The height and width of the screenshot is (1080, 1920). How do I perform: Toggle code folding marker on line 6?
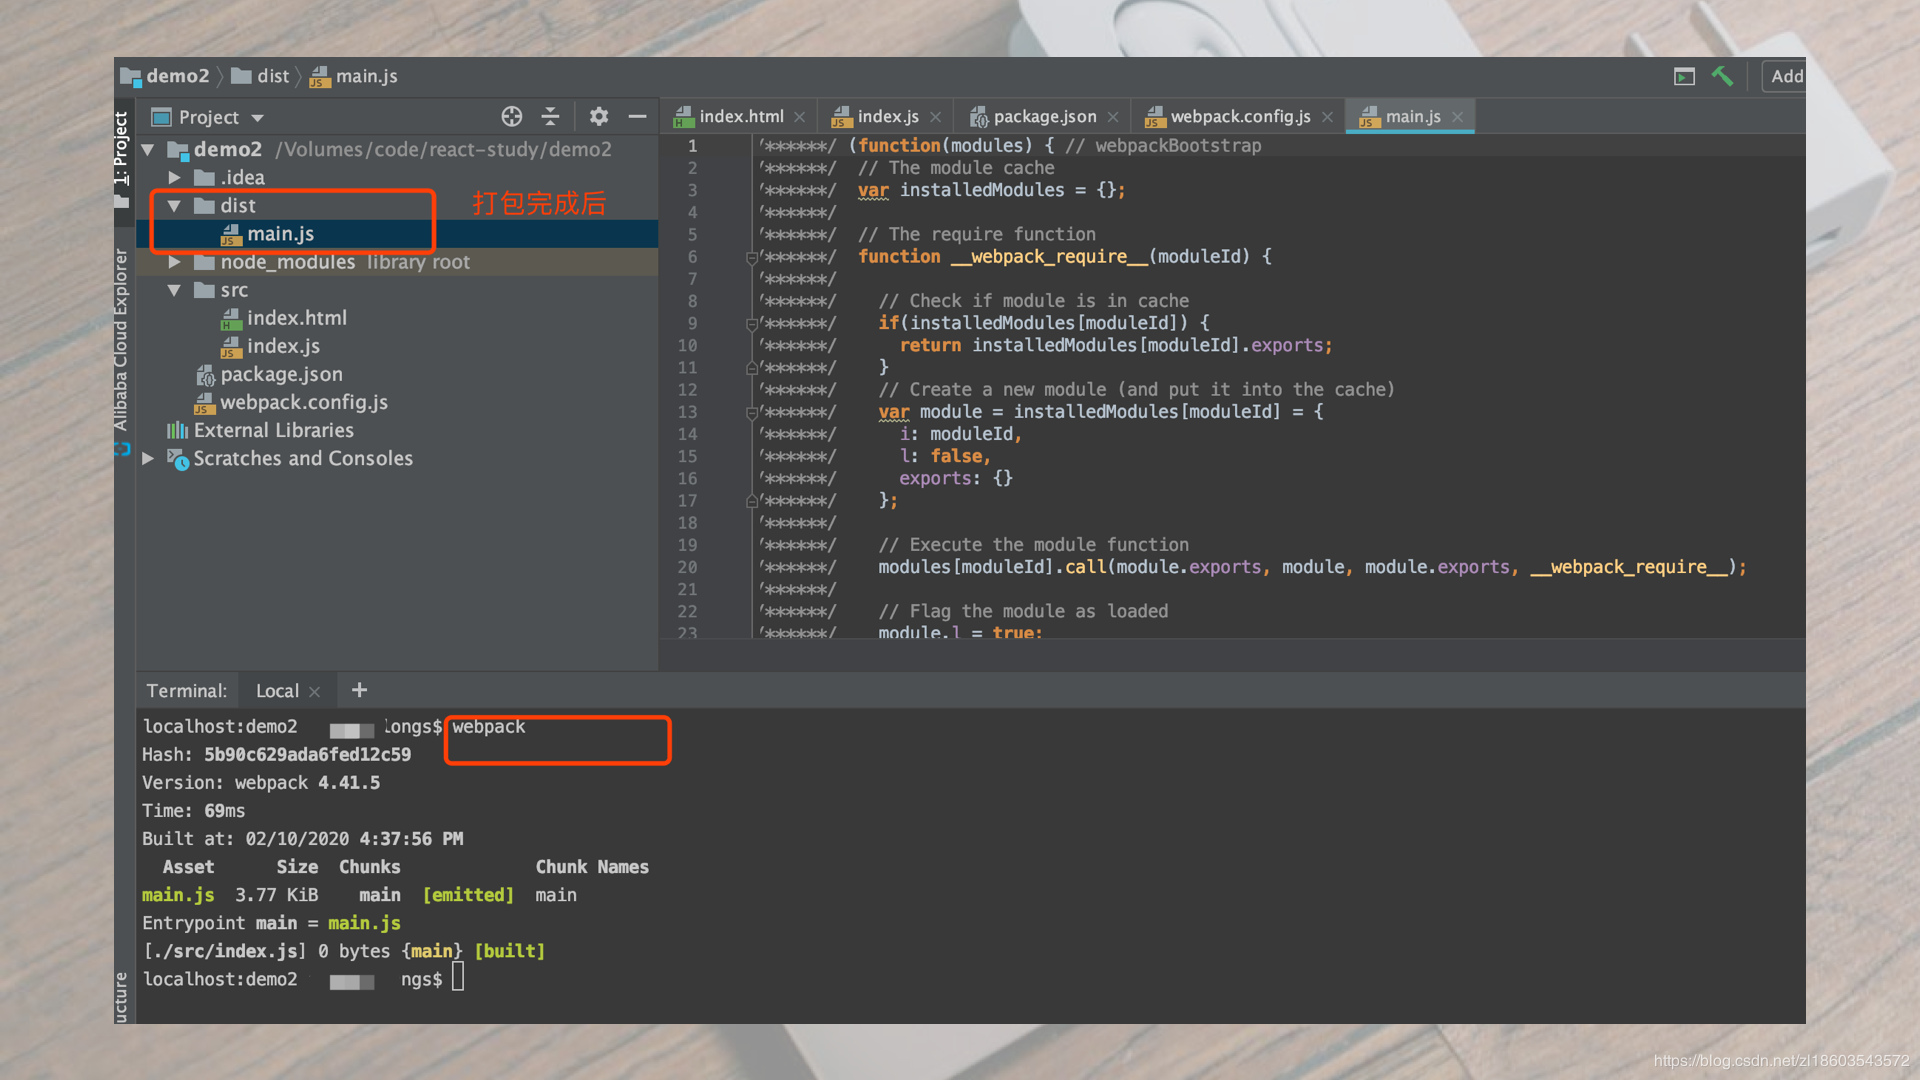(x=751, y=258)
